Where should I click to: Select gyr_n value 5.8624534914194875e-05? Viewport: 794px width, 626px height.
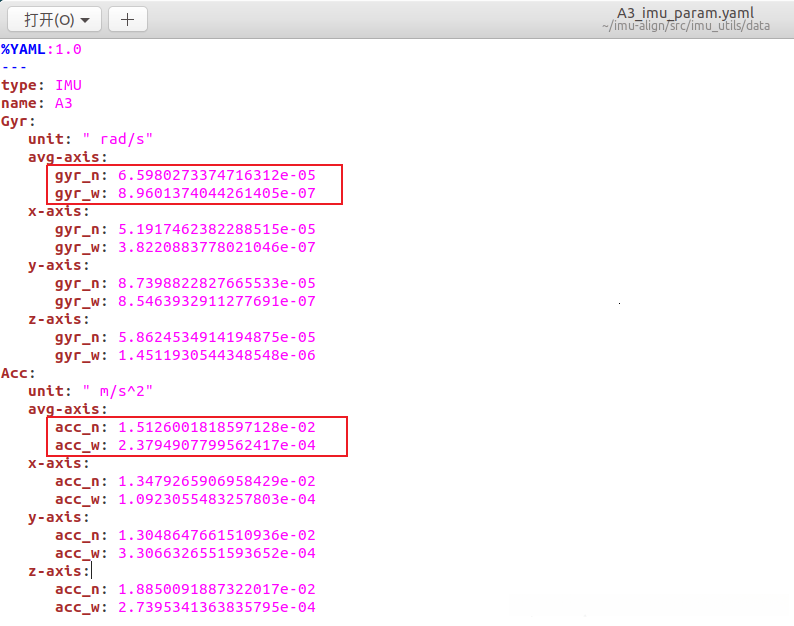pos(217,337)
